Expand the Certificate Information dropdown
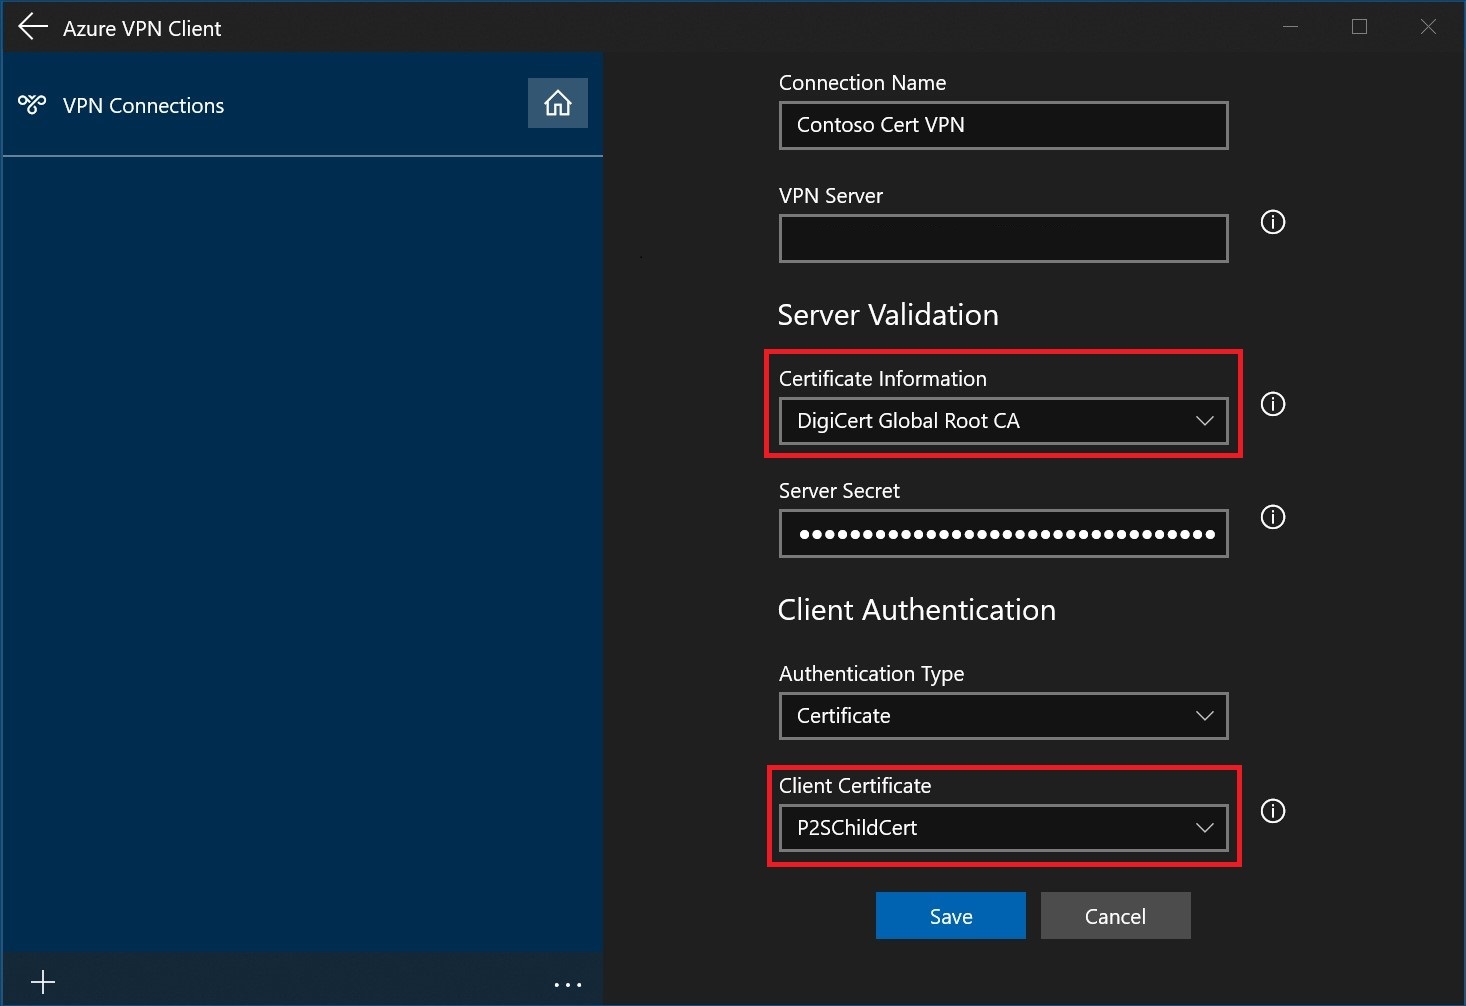The height and width of the screenshot is (1006, 1466). pos(1003,421)
